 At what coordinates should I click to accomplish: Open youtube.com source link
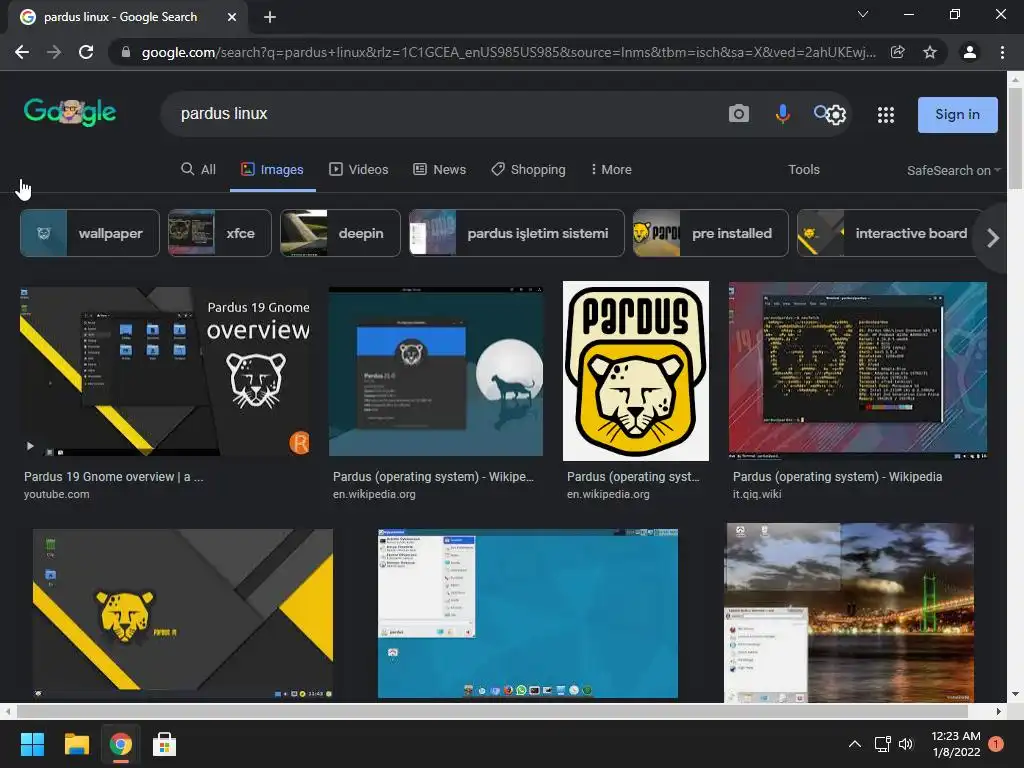pyautogui.click(x=57, y=494)
